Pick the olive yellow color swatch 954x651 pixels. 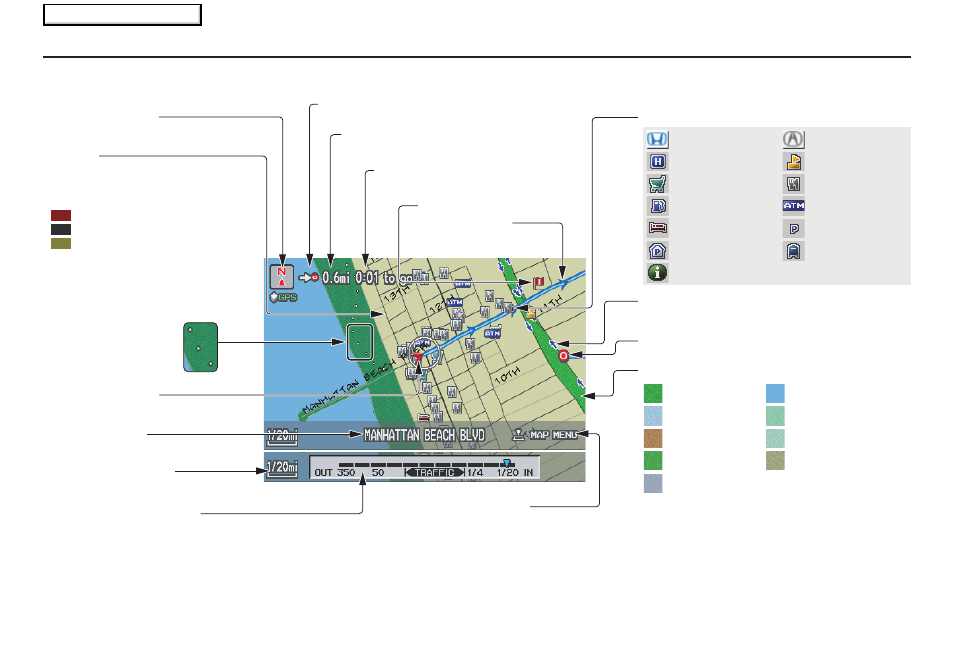point(61,243)
